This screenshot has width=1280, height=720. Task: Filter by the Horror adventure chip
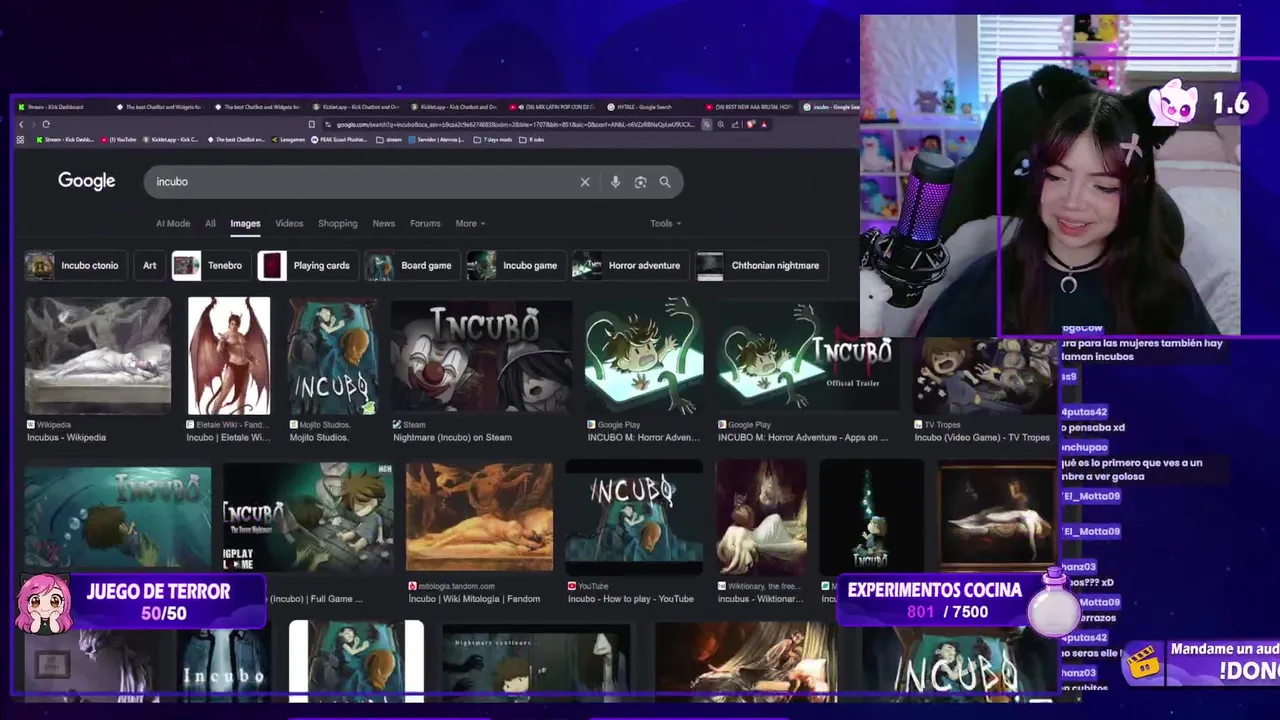tap(631, 266)
